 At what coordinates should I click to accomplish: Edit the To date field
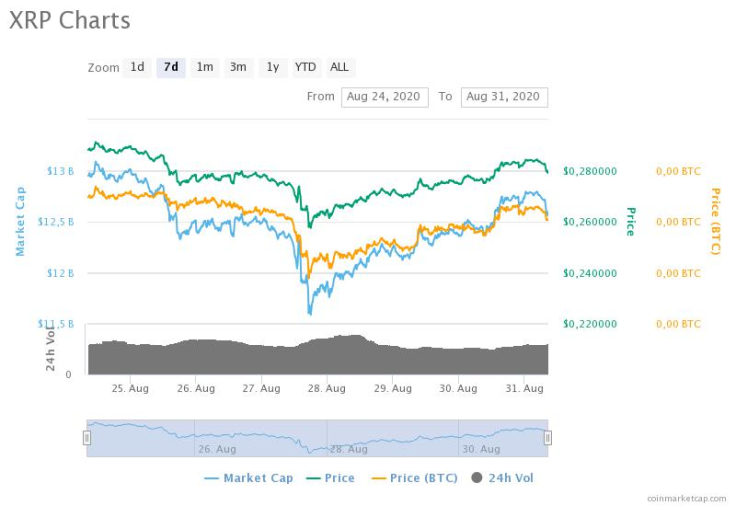point(504,97)
